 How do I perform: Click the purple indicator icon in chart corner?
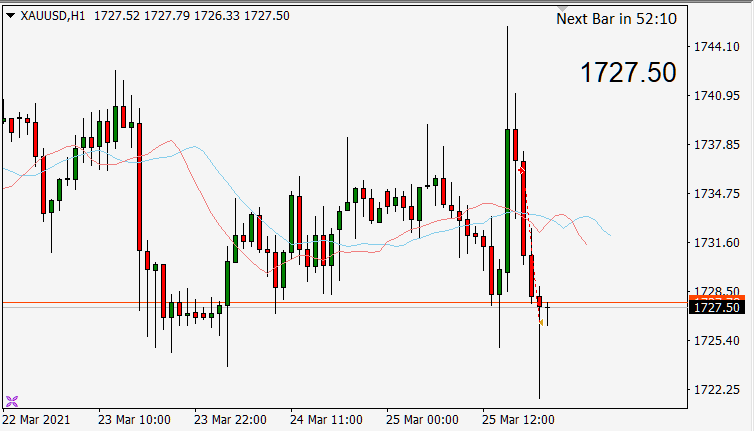coord(12,401)
